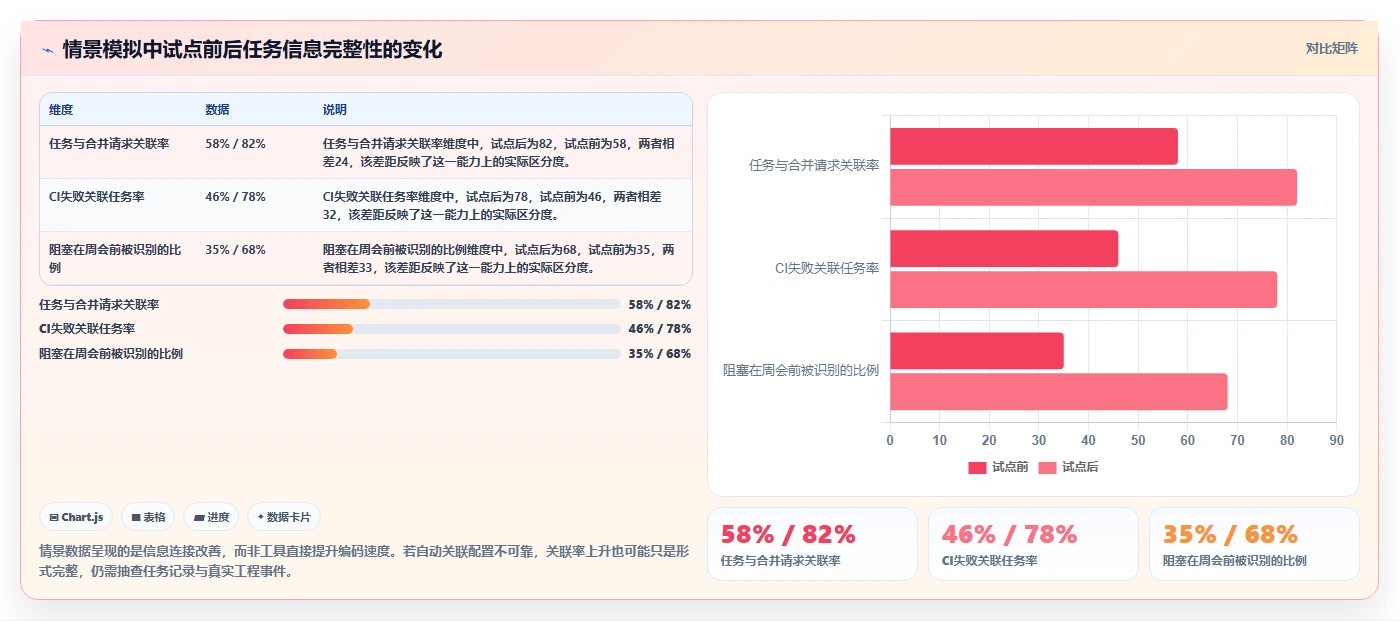Click the chart's 阻塞在周会前被识别的比例 axis label

(x=801, y=370)
